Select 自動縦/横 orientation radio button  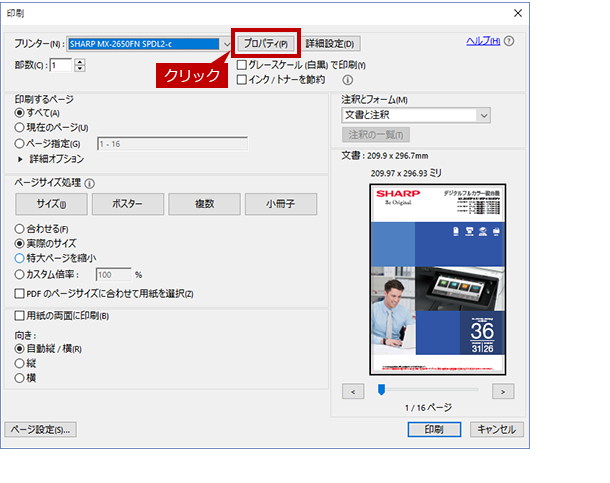tap(19, 348)
